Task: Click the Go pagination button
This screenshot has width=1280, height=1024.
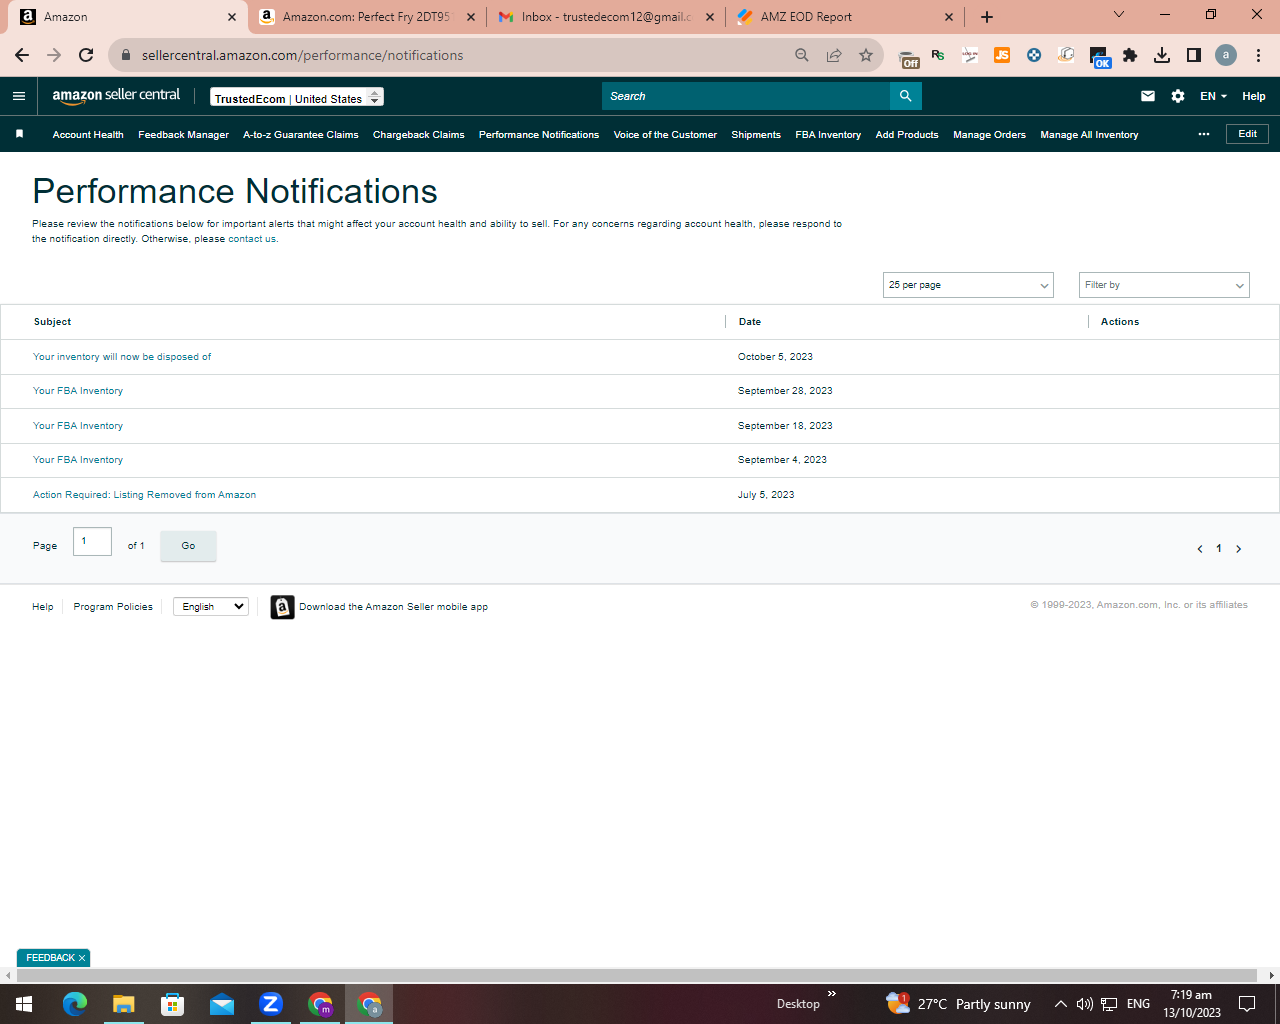Action: point(188,546)
